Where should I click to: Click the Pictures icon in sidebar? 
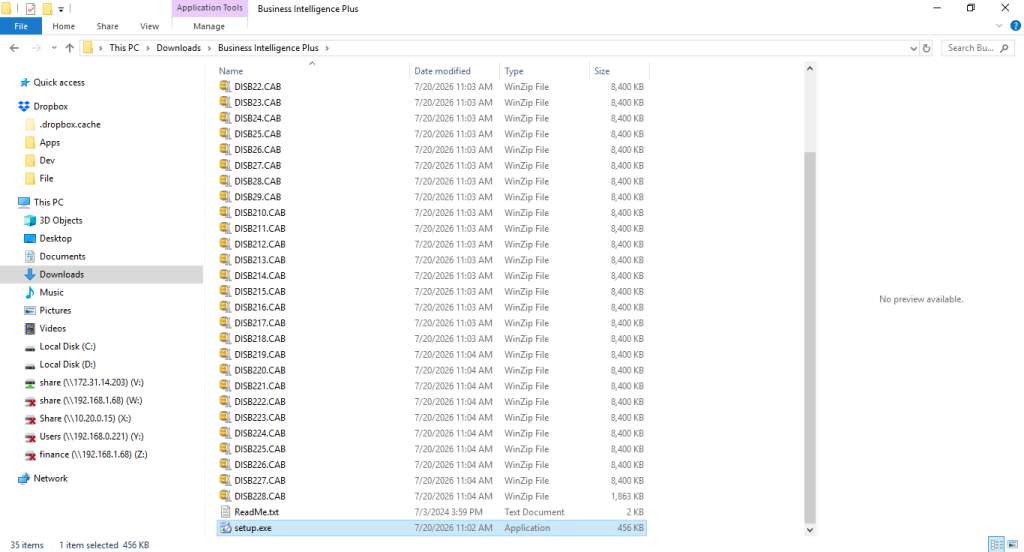coord(29,310)
